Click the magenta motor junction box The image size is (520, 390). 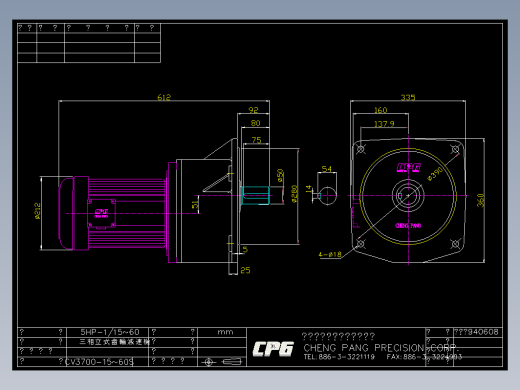(102, 214)
